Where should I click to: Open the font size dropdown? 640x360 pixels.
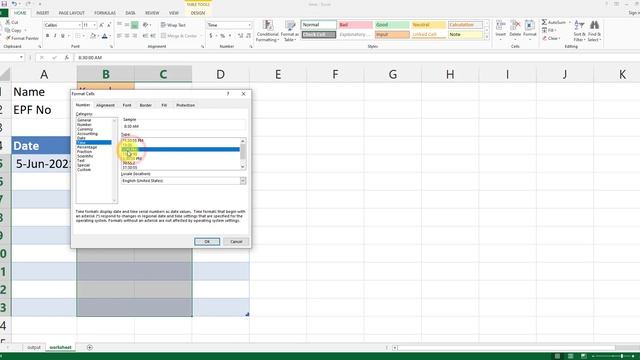[94, 25]
